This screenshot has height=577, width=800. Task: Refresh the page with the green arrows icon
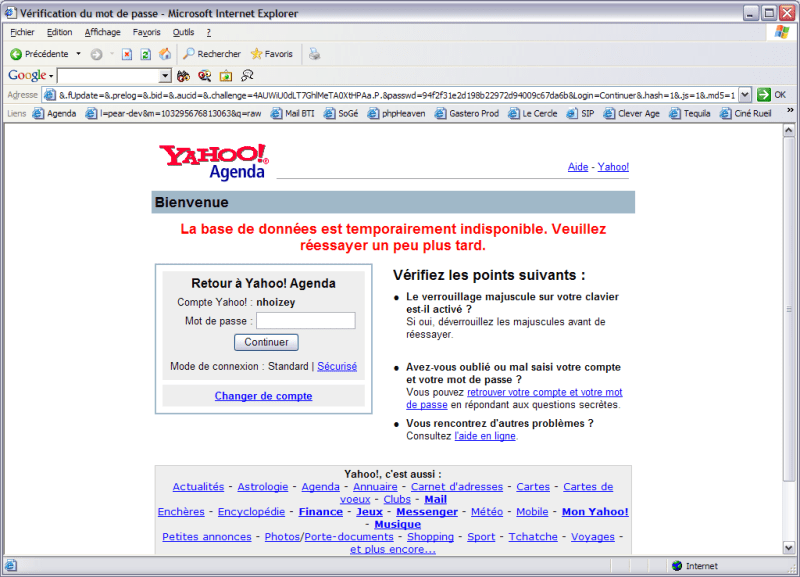pyautogui.click(x=145, y=54)
